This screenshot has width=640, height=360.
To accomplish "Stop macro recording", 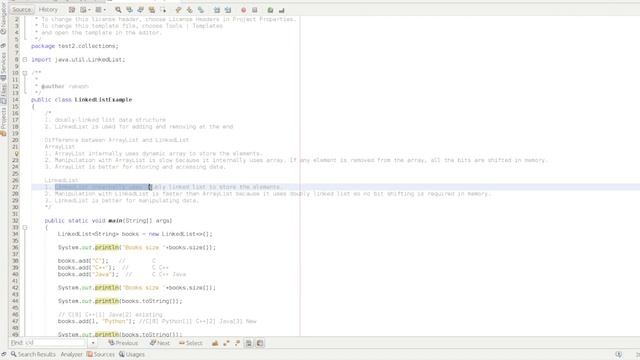I will [254, 10].
